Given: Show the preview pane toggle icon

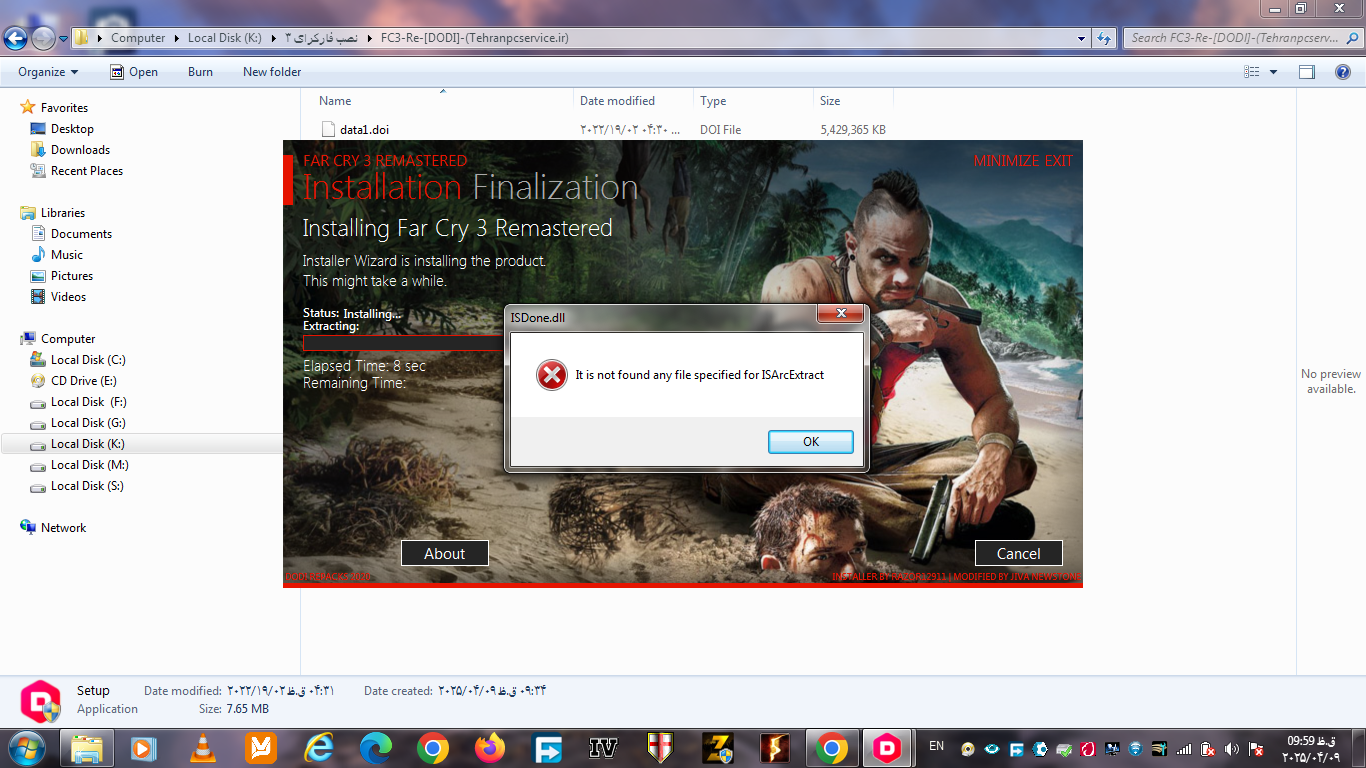Looking at the screenshot, I should 1306,72.
